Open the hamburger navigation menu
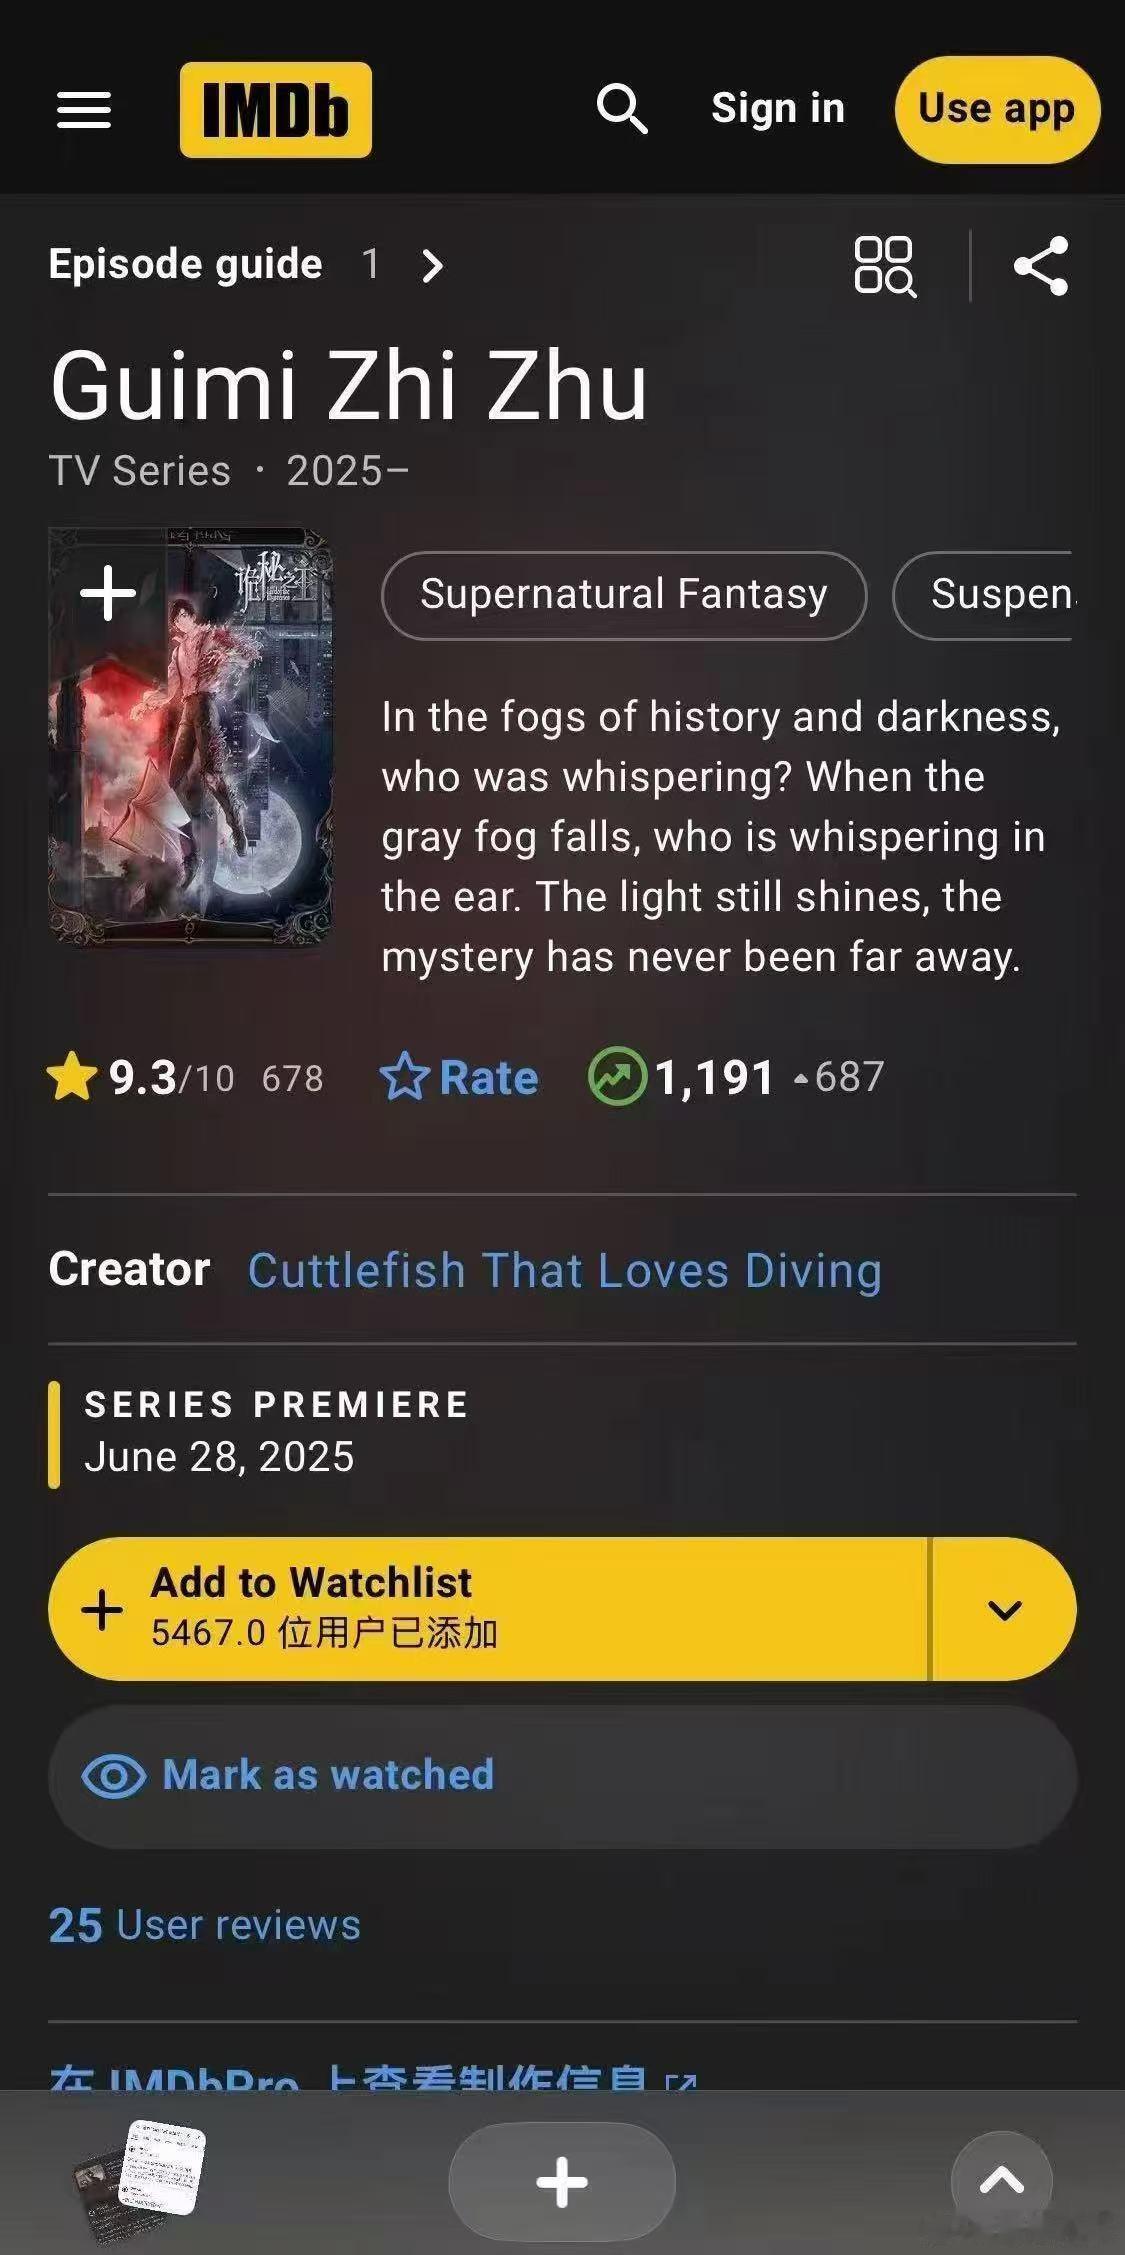 (x=84, y=110)
